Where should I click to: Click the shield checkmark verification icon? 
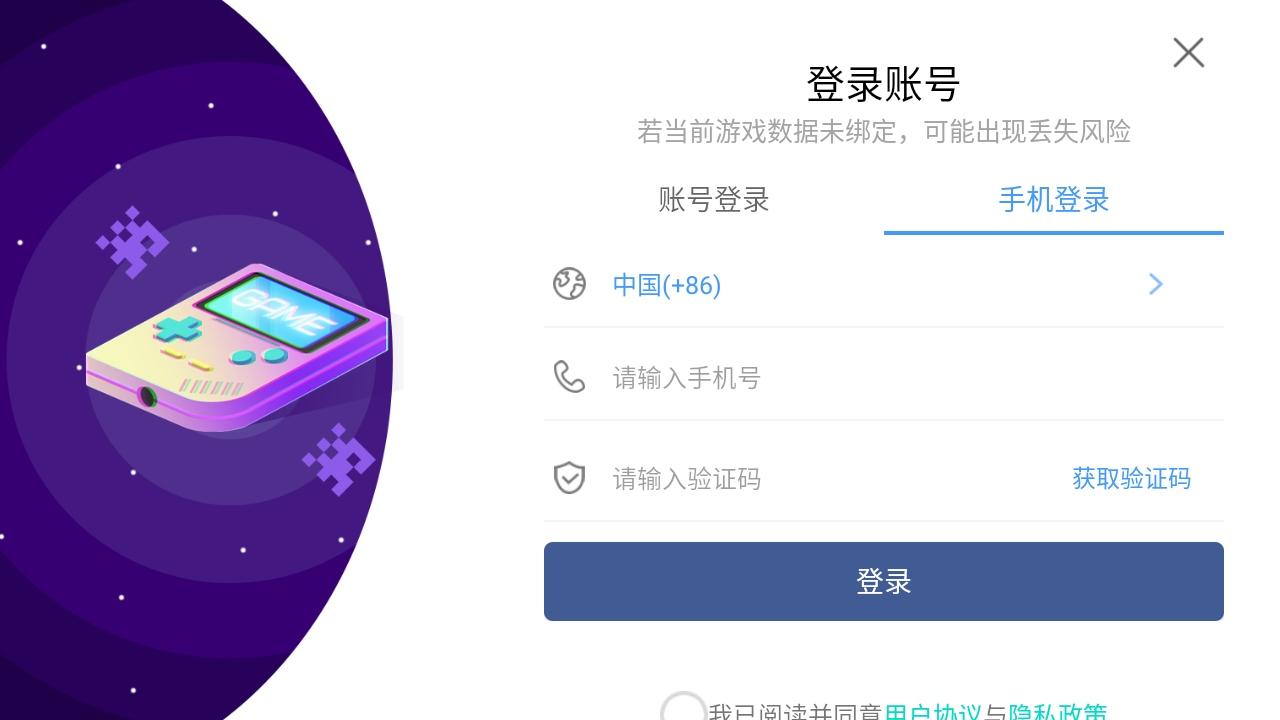[569, 478]
